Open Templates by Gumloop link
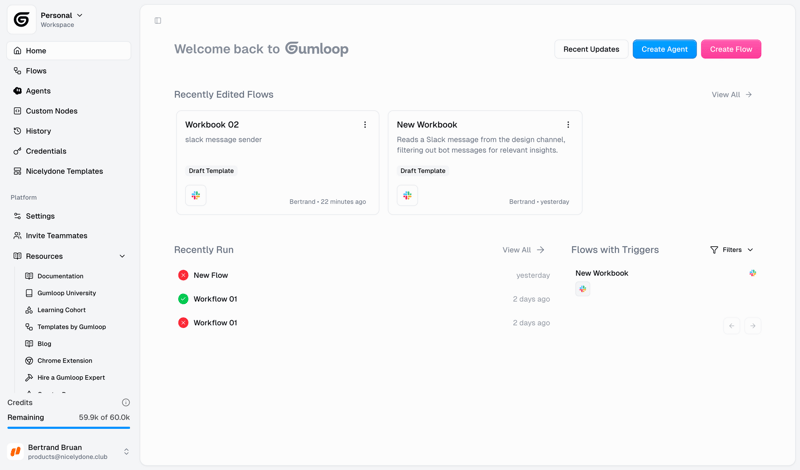 click(x=71, y=327)
